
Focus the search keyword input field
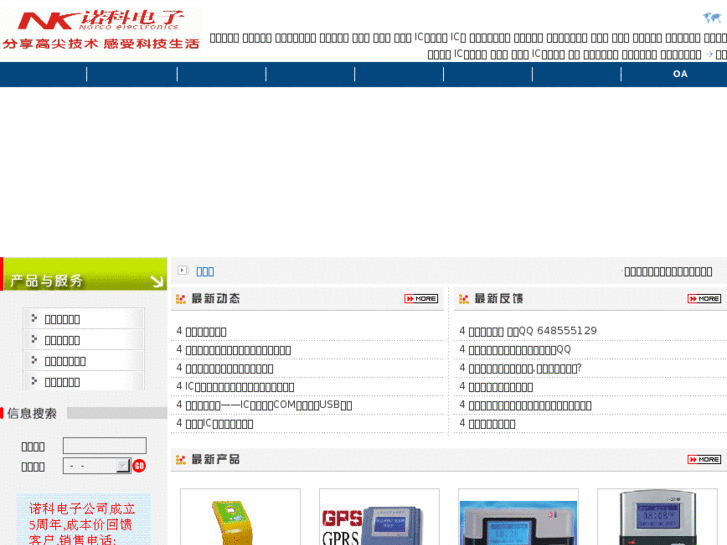(105, 446)
